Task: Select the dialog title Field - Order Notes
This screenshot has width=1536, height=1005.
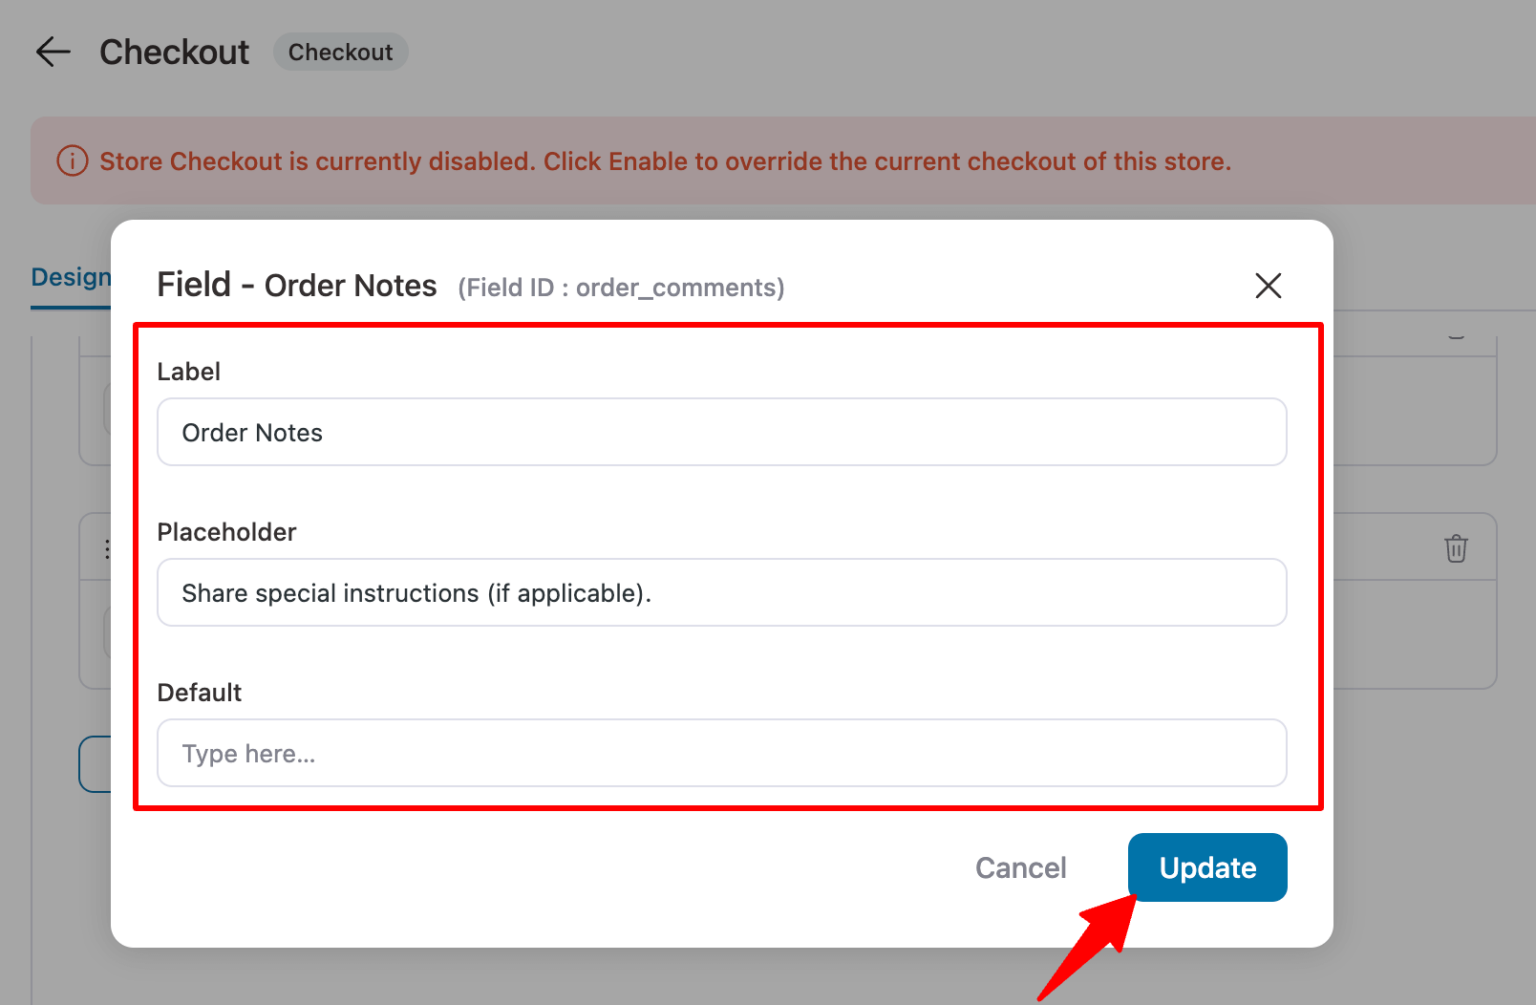Action: pyautogui.click(x=296, y=285)
